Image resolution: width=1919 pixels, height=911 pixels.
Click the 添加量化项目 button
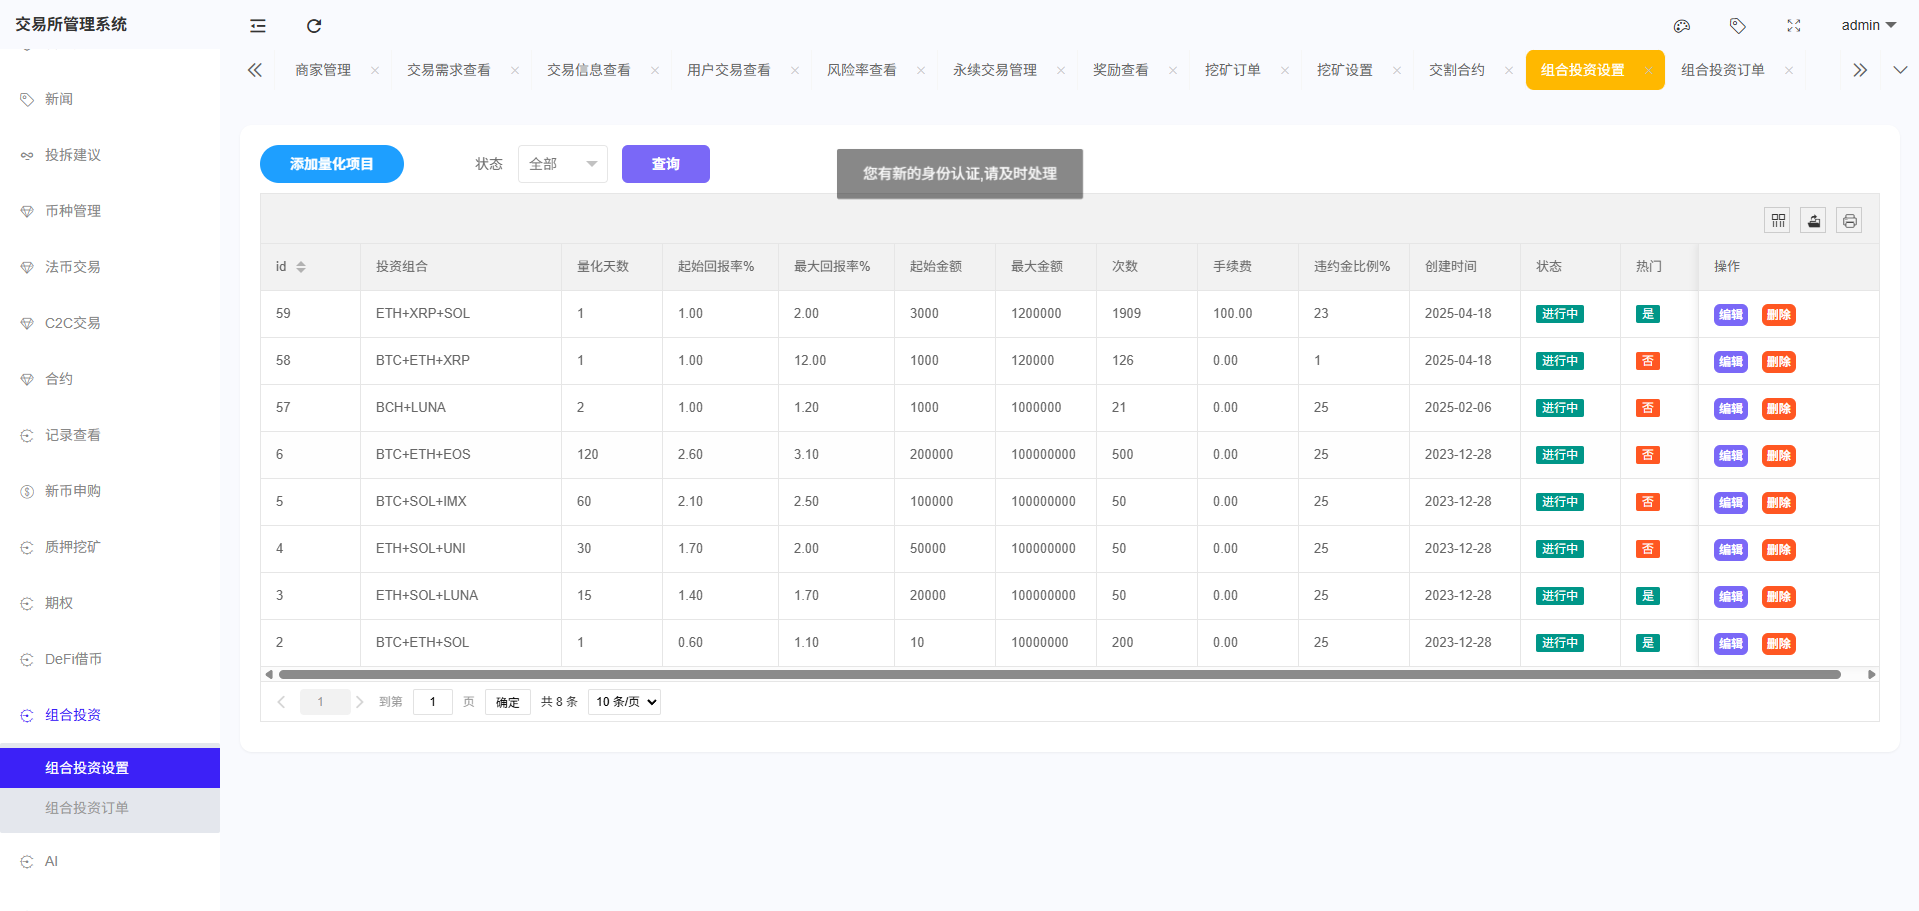[x=331, y=163]
